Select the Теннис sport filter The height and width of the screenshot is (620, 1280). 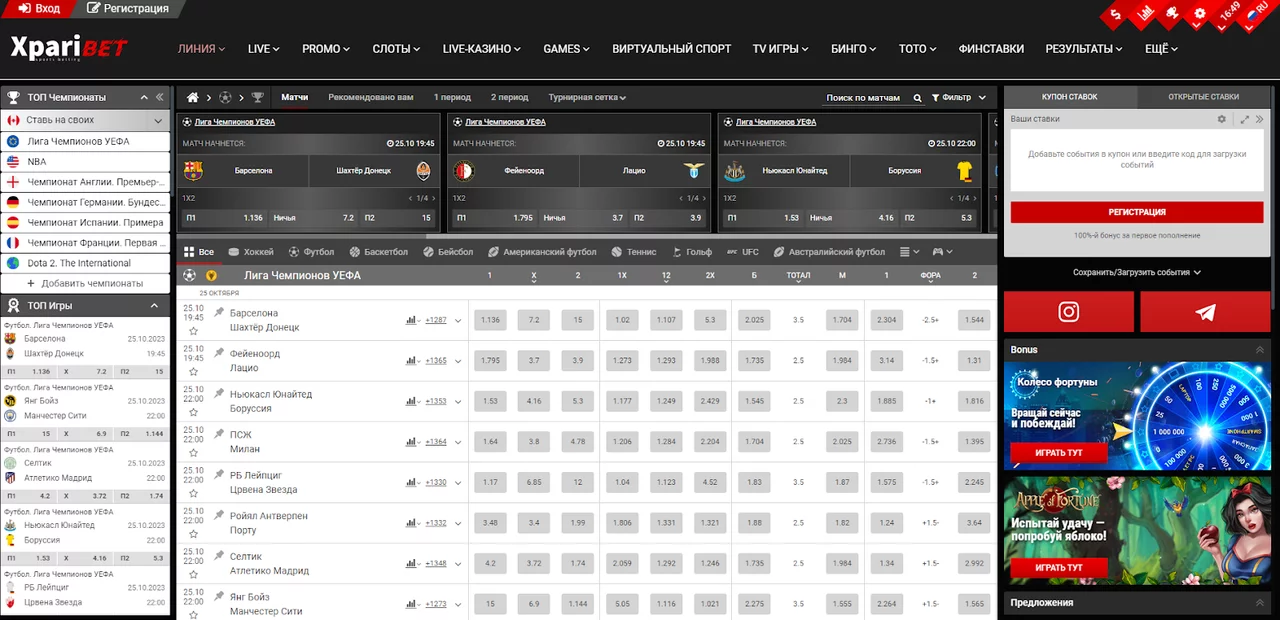click(634, 252)
